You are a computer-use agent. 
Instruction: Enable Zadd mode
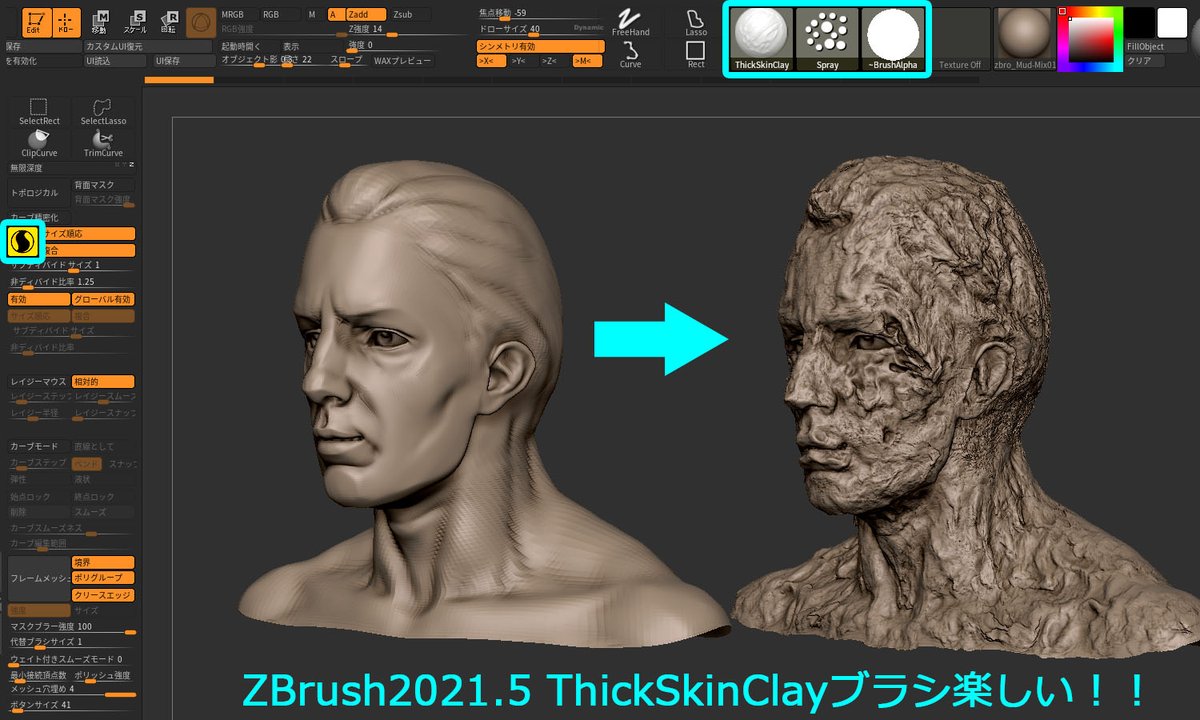(x=366, y=15)
